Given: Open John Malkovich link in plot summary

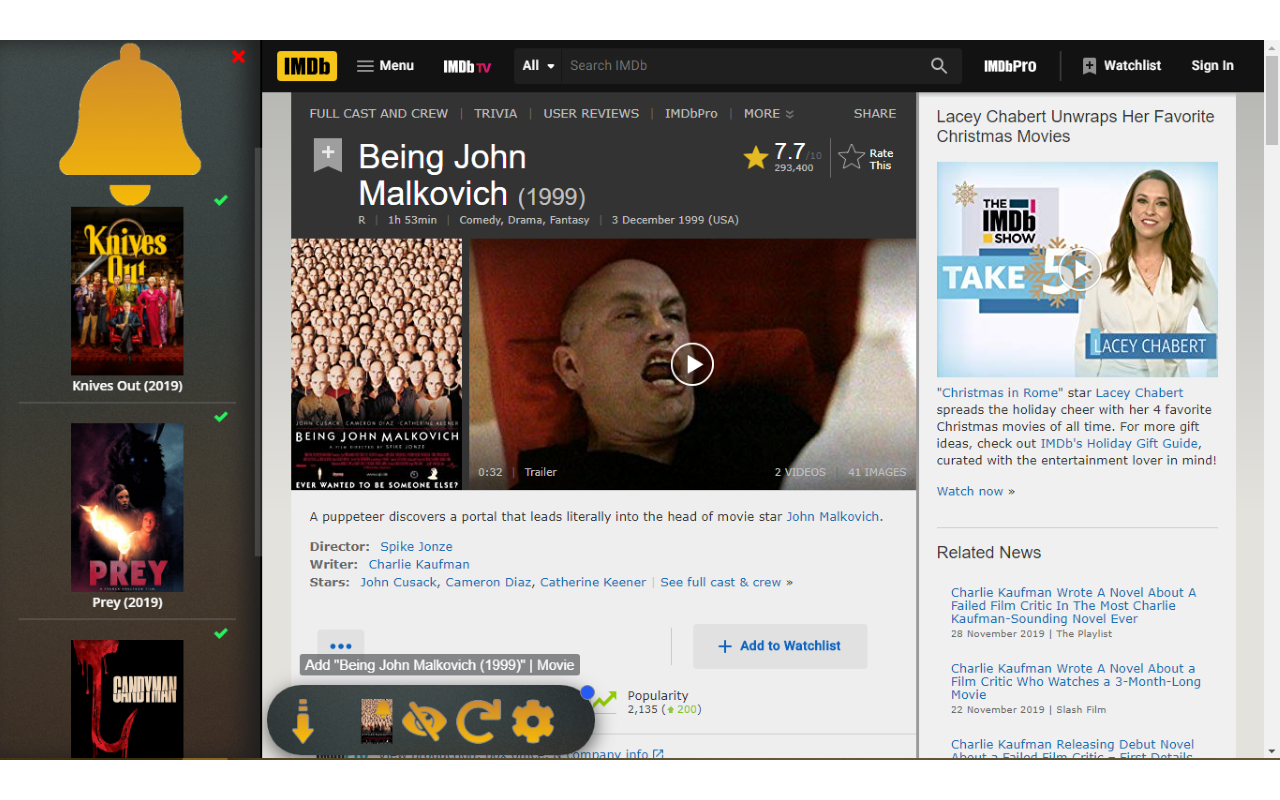Looking at the screenshot, I should click(833, 517).
